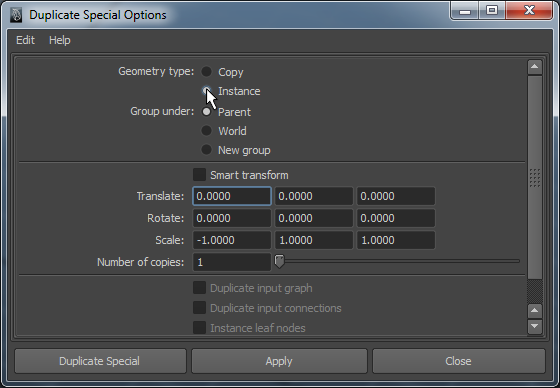The height and width of the screenshot is (388, 560).
Task: Open the Edit menu
Action: pos(25,40)
